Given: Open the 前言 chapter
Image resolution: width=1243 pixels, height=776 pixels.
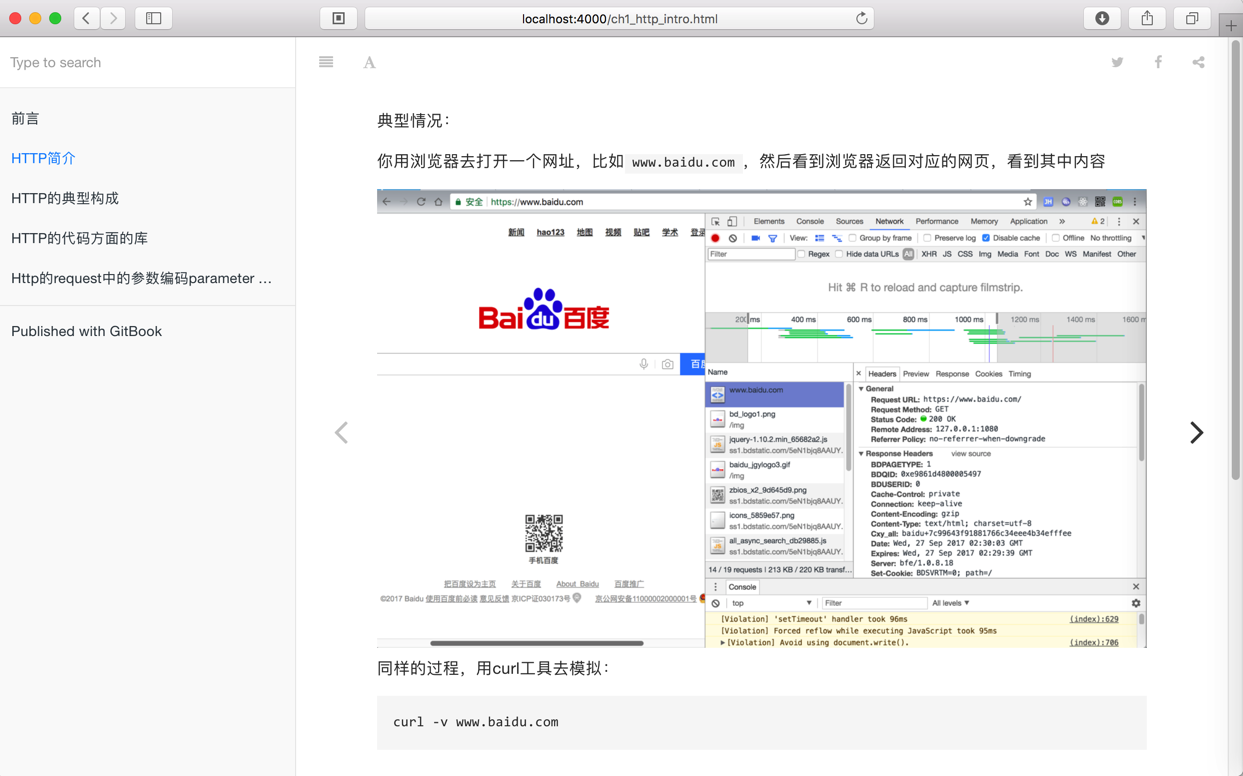Looking at the screenshot, I should [147, 118].
